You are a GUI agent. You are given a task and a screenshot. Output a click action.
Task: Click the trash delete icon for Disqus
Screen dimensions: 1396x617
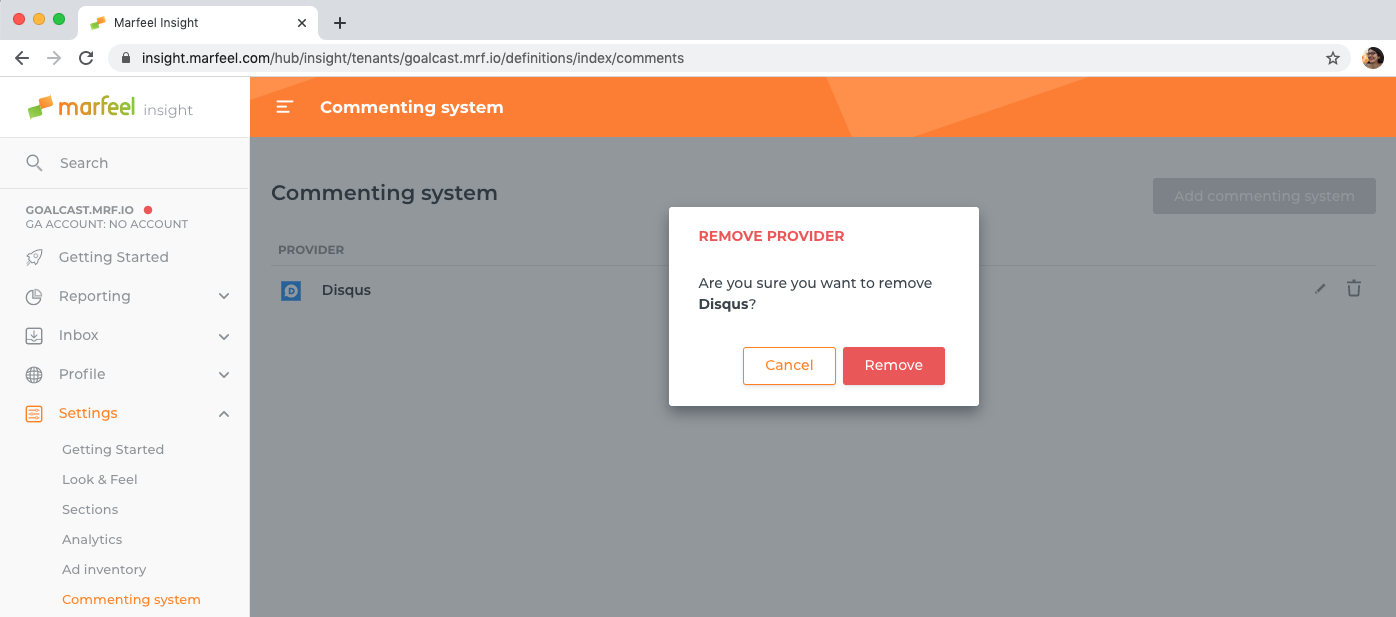click(1354, 289)
